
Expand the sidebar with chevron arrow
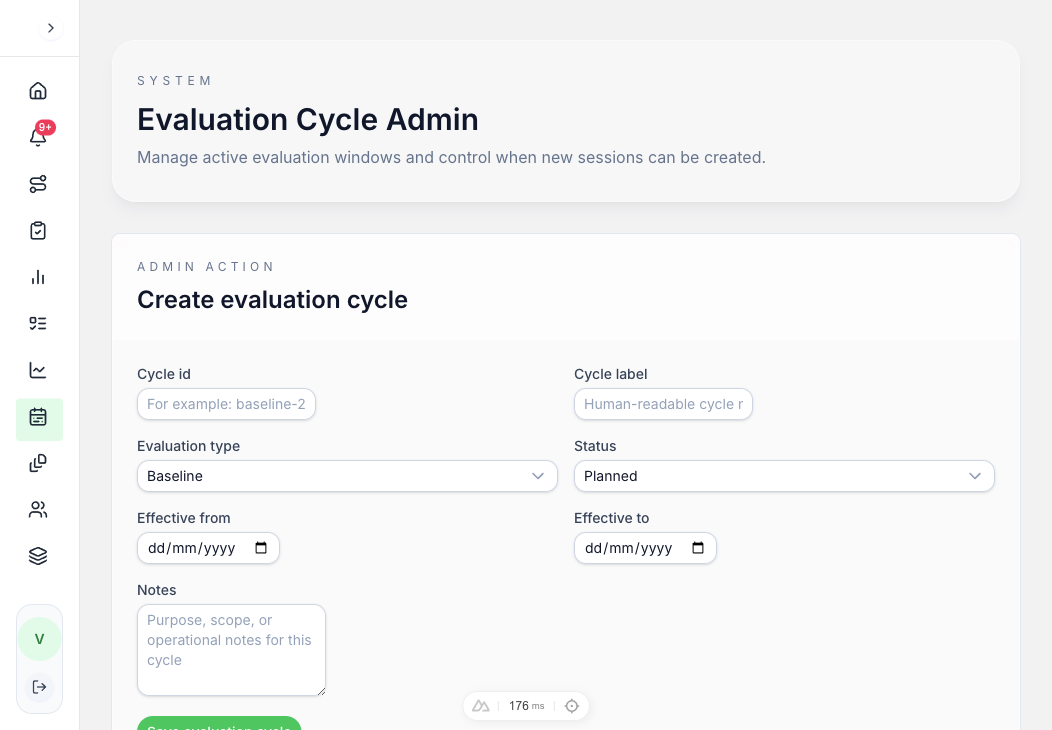[x=50, y=28]
